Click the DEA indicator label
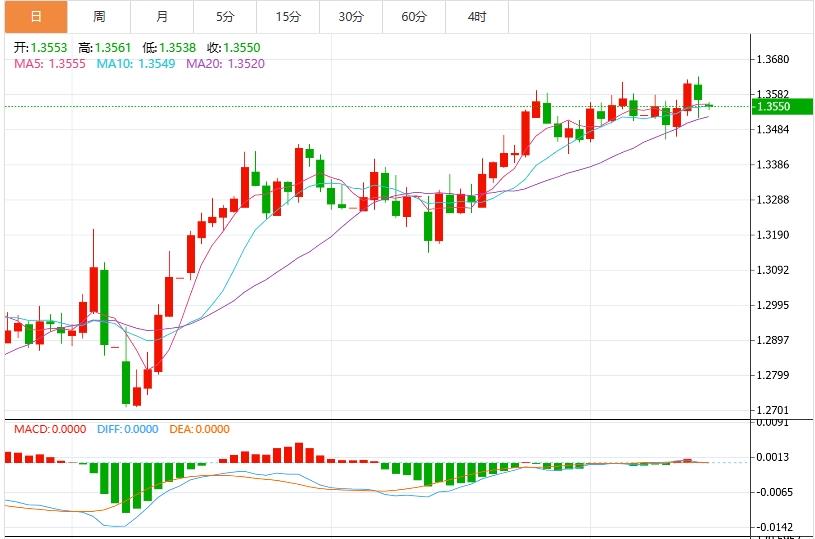Screen dimensions: 815x539 198,429
